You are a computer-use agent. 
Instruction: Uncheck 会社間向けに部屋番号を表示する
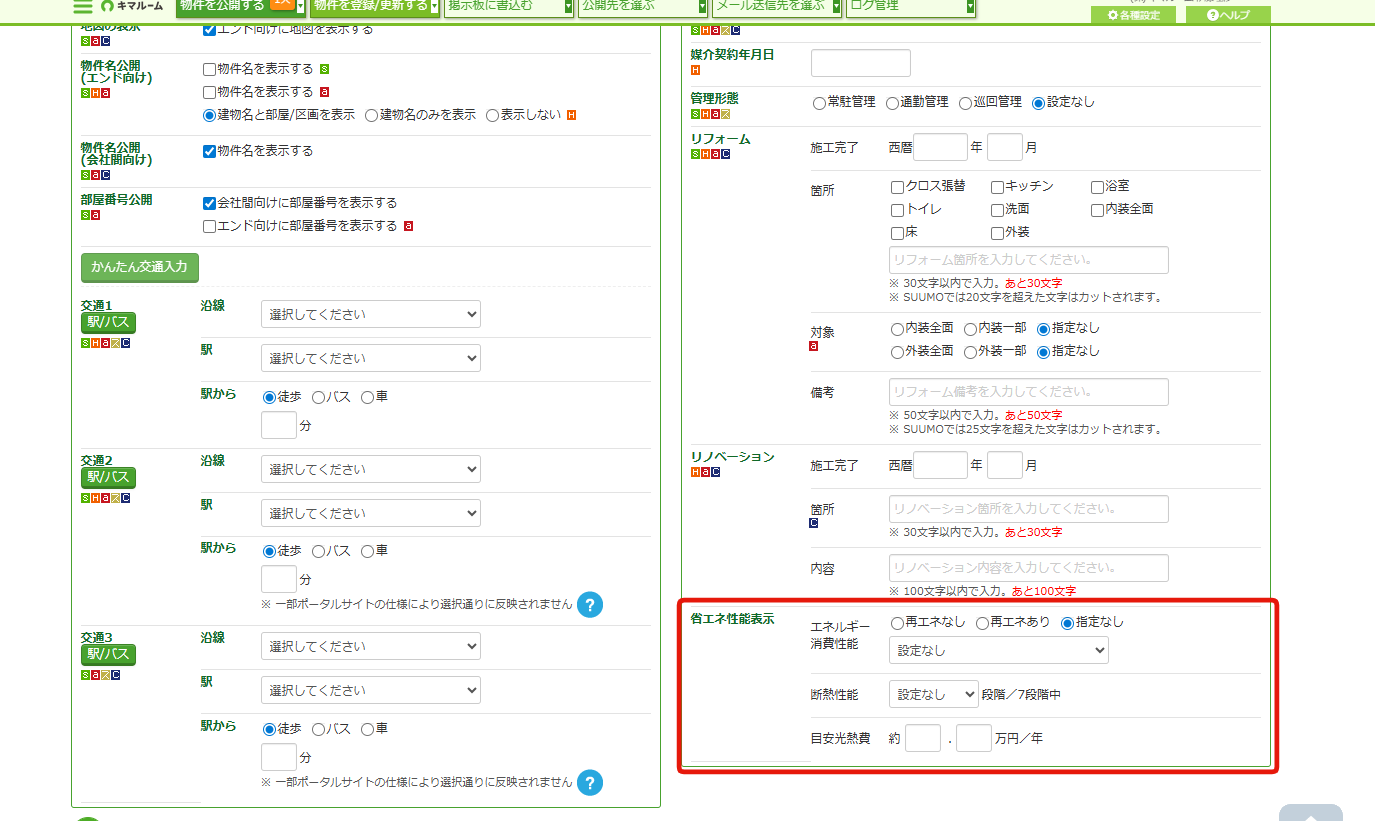pos(209,203)
